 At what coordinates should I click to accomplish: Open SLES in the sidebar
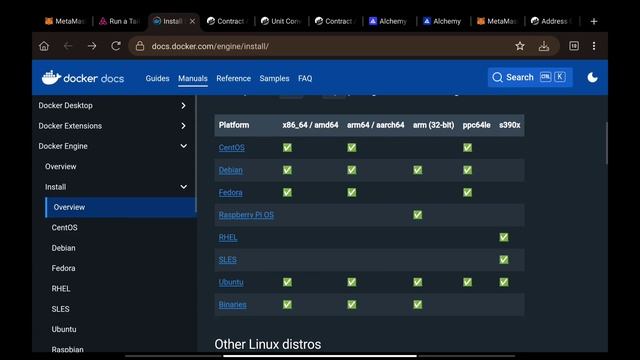(60, 309)
